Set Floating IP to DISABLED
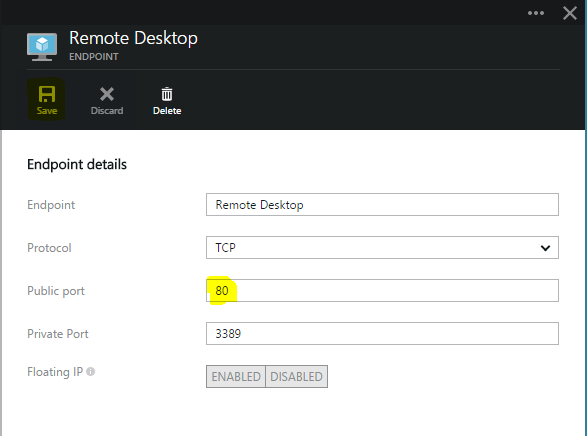The height and width of the screenshot is (436, 587). [296, 376]
